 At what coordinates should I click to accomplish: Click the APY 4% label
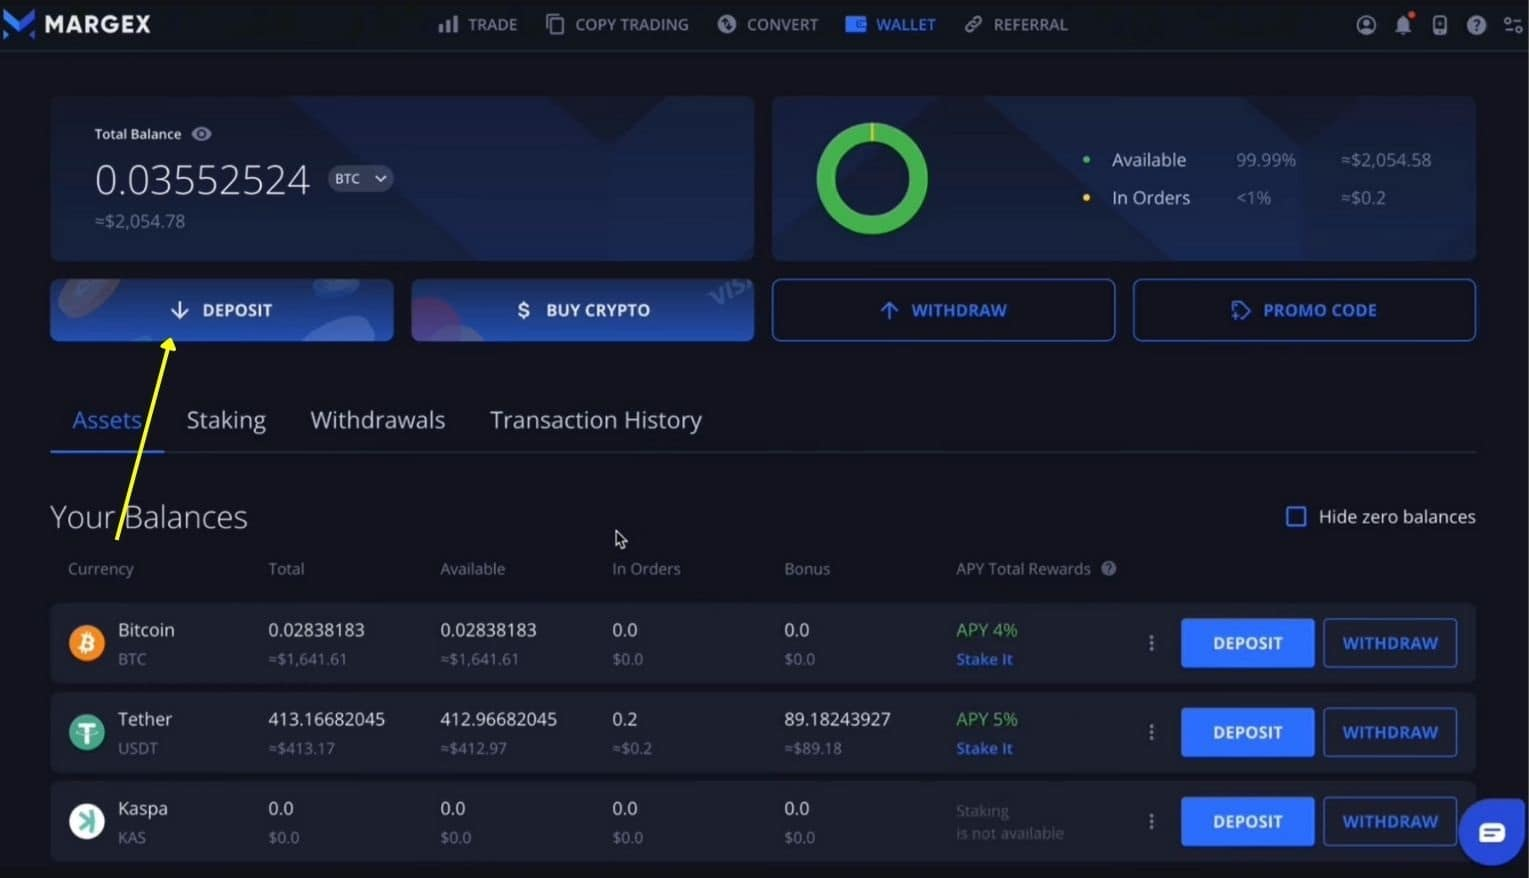(986, 630)
